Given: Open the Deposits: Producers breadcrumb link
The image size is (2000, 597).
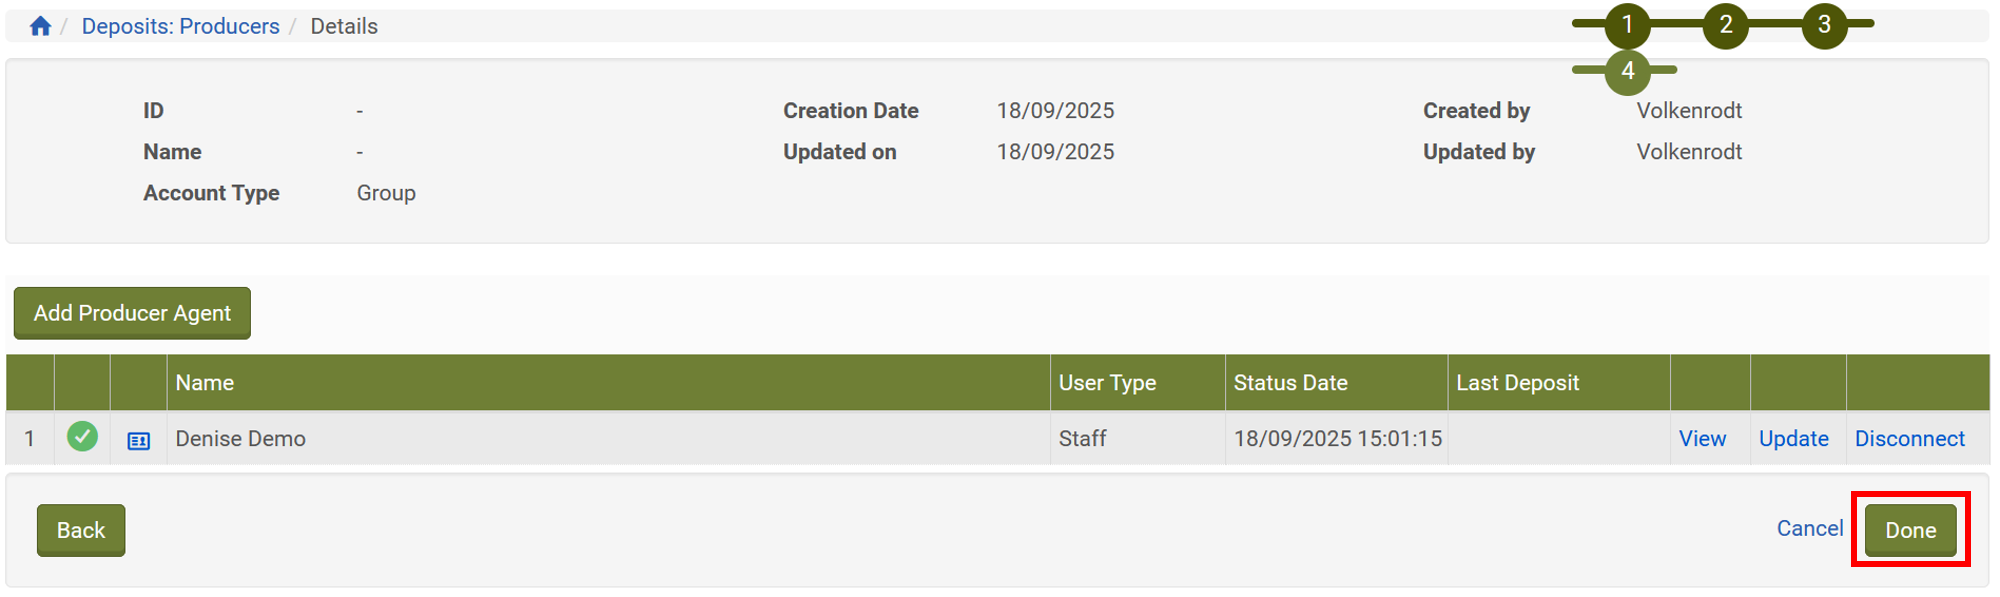Looking at the screenshot, I should click(180, 26).
